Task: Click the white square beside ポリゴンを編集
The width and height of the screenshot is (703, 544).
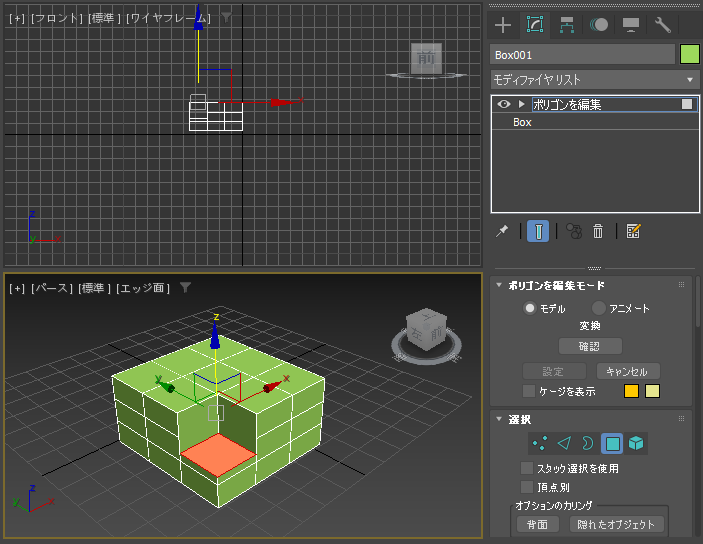Action: pos(687,104)
